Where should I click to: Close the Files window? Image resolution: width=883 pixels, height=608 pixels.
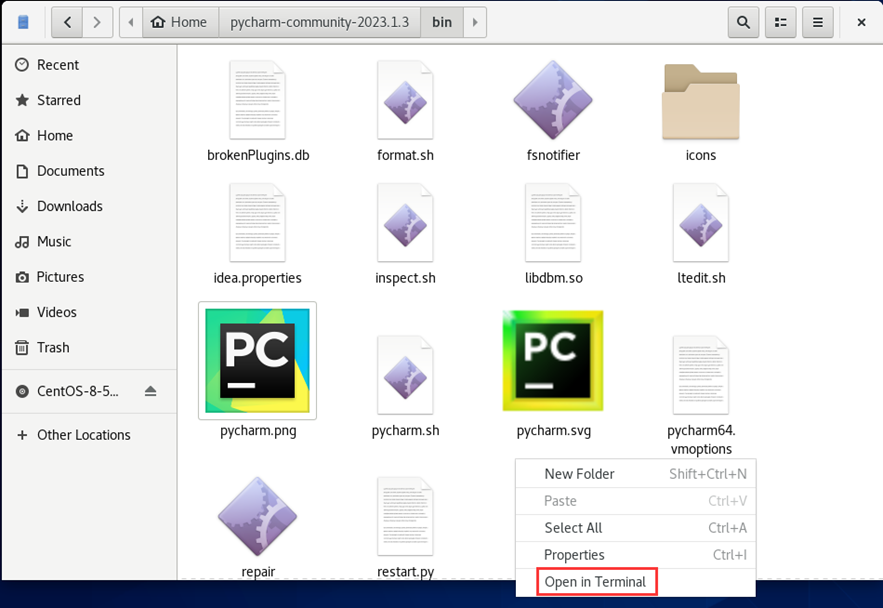point(861,23)
